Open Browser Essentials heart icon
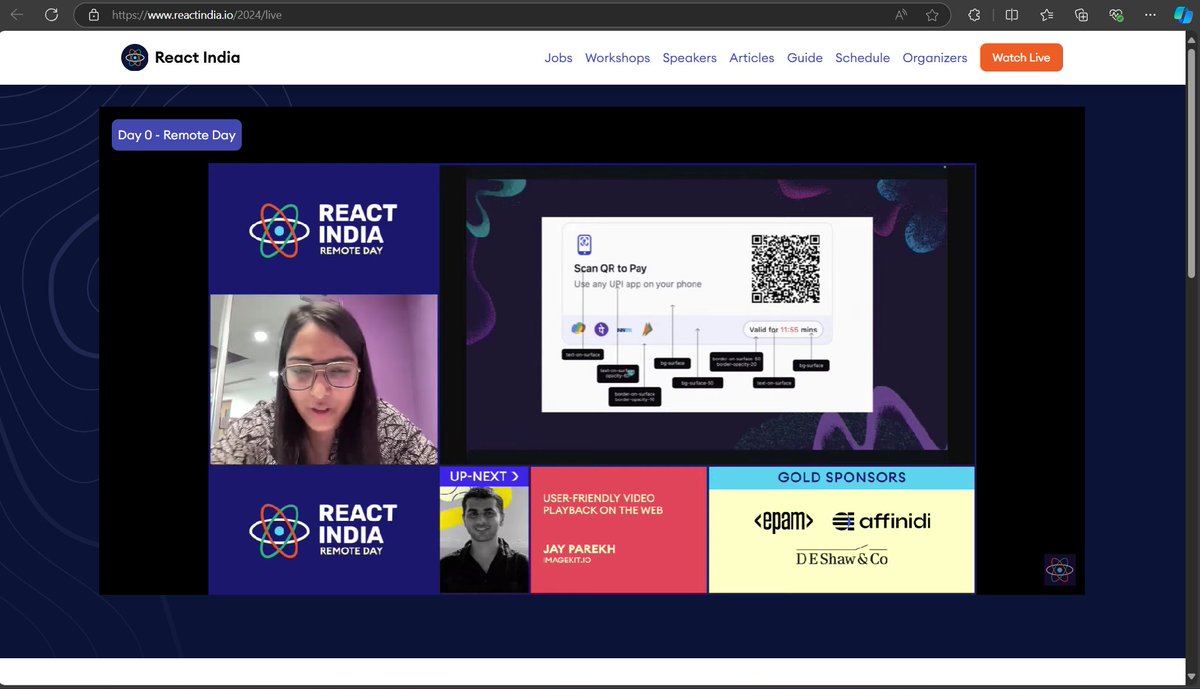 click(1116, 15)
